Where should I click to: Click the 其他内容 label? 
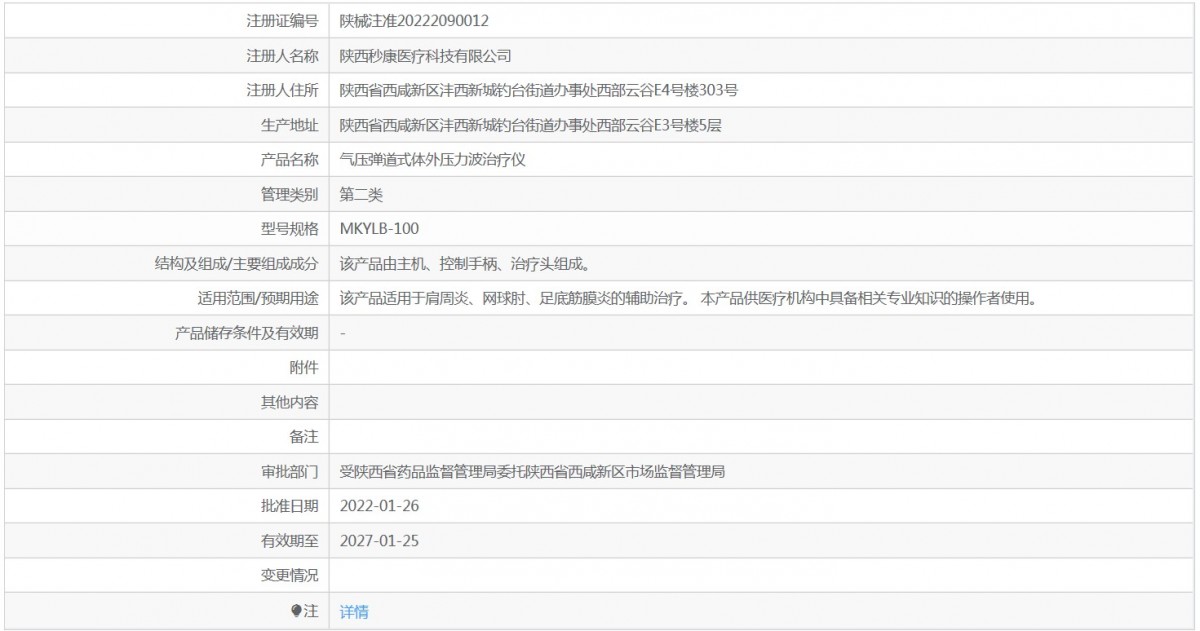289,402
